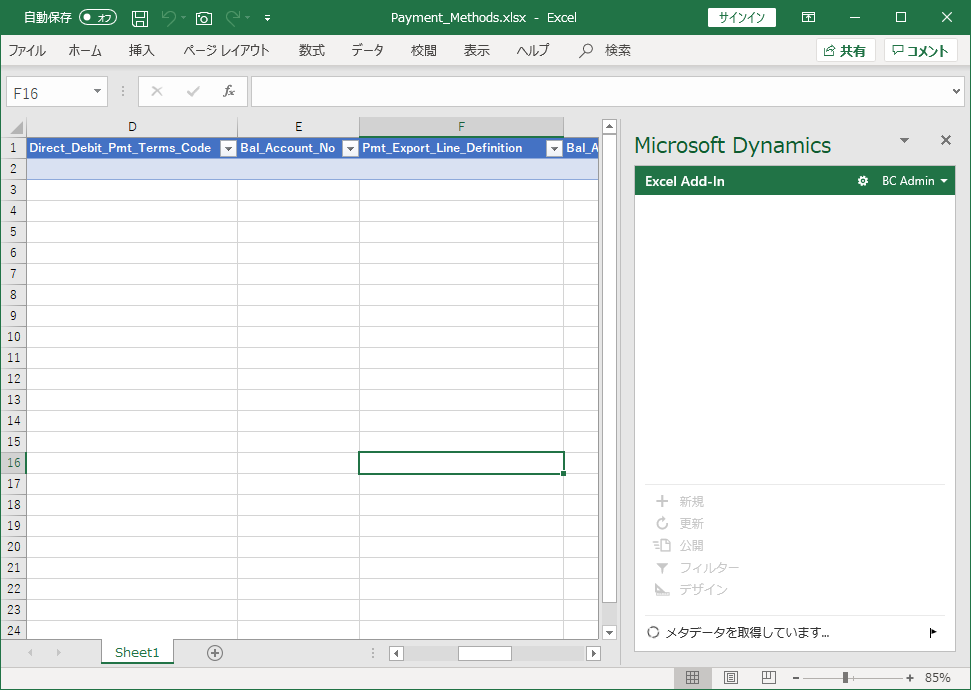The image size is (971, 690).
Task: Open the 数式 tab
Action: point(311,50)
